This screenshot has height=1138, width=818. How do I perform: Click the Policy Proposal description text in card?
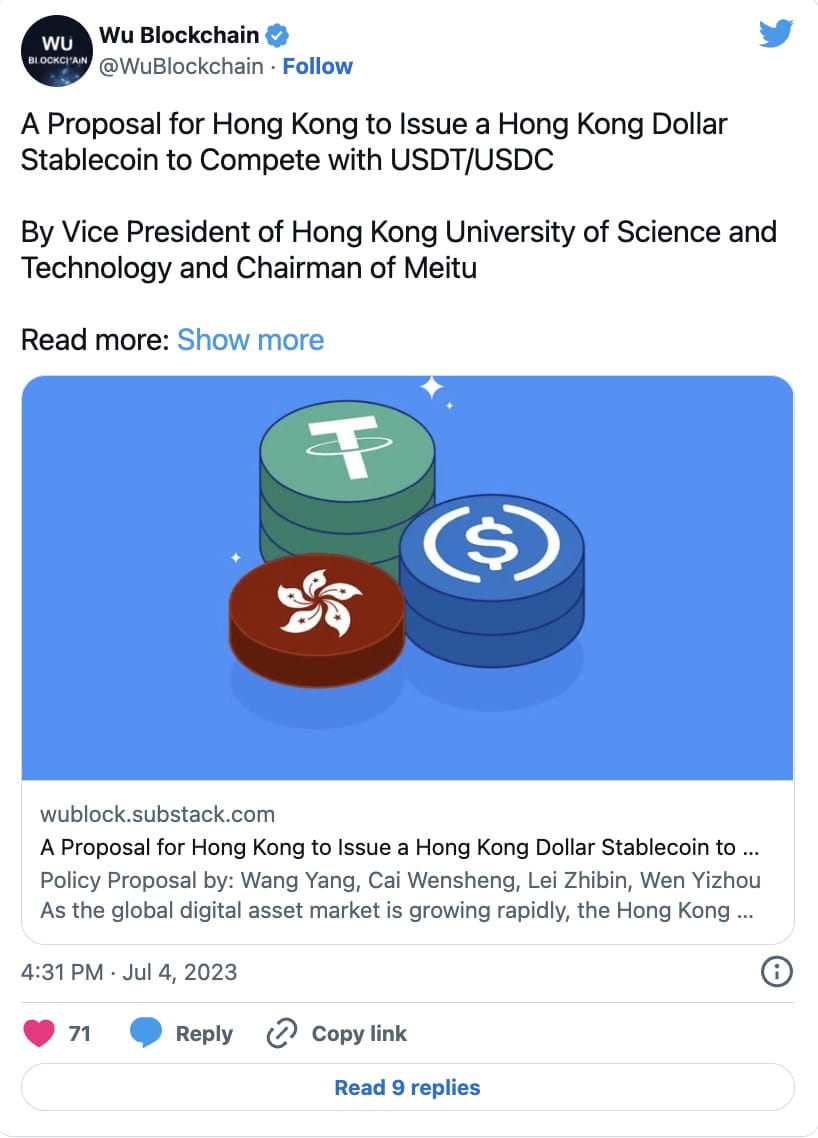[400, 895]
